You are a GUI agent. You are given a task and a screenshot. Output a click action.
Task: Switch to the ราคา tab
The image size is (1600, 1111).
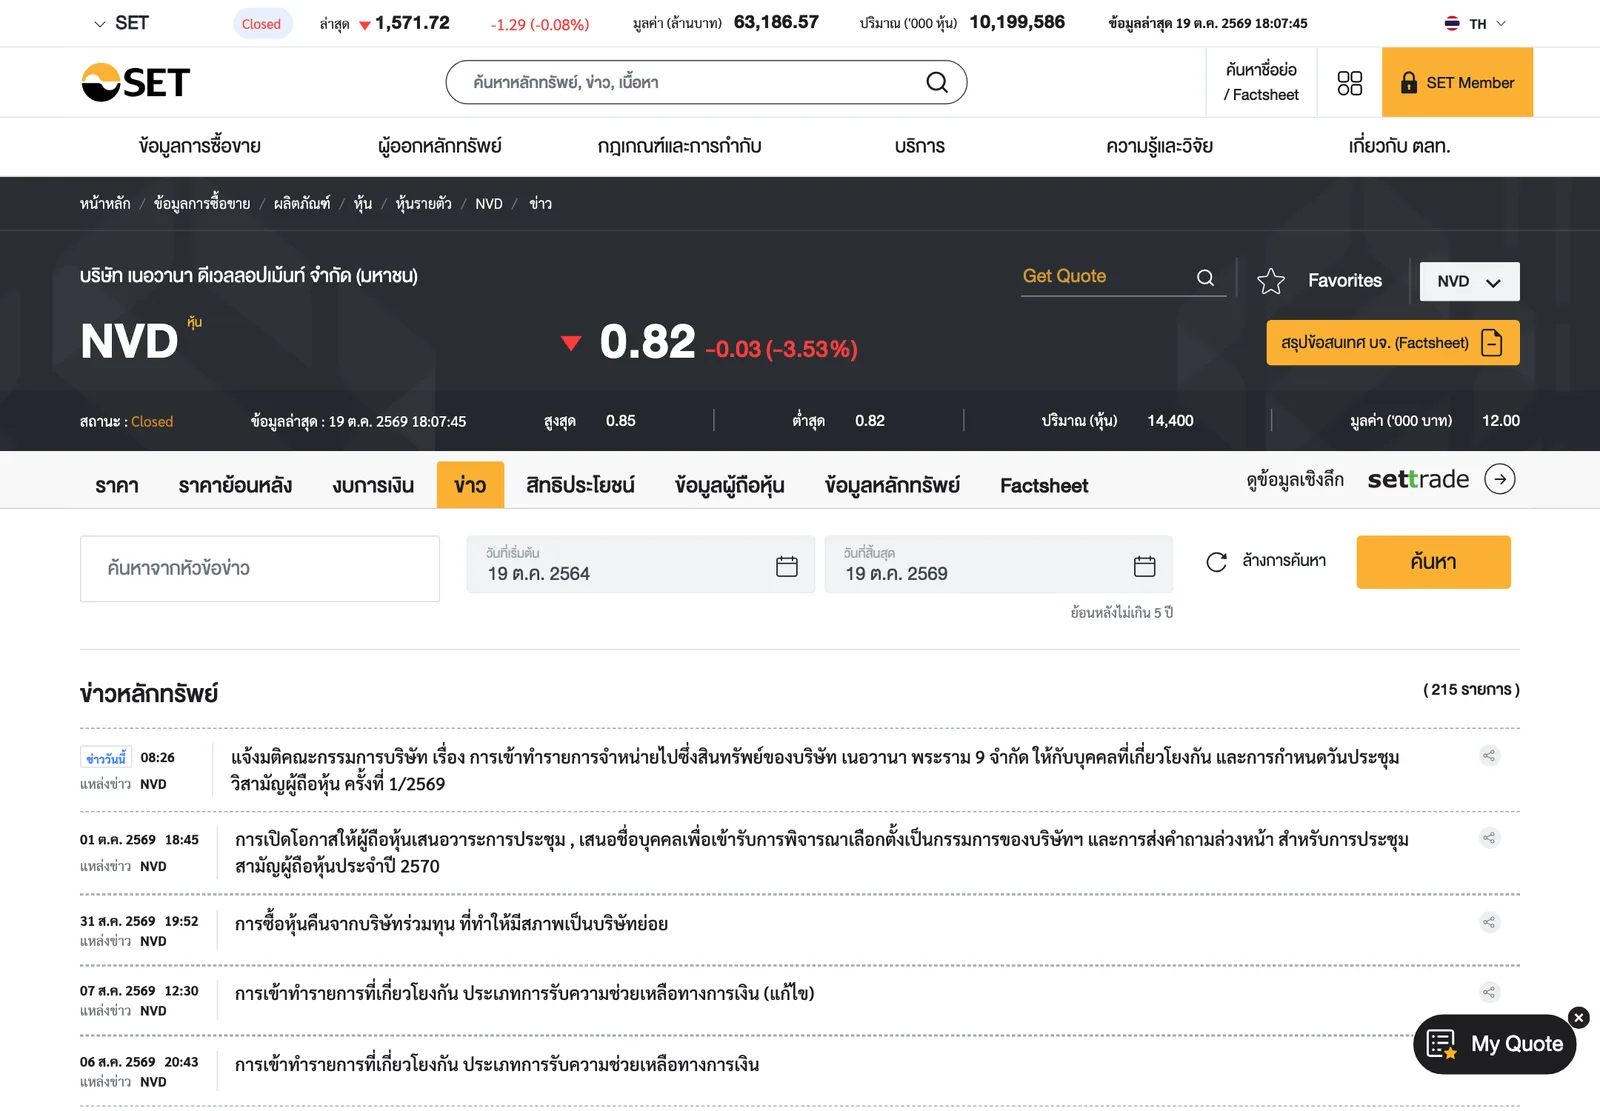pos(117,485)
